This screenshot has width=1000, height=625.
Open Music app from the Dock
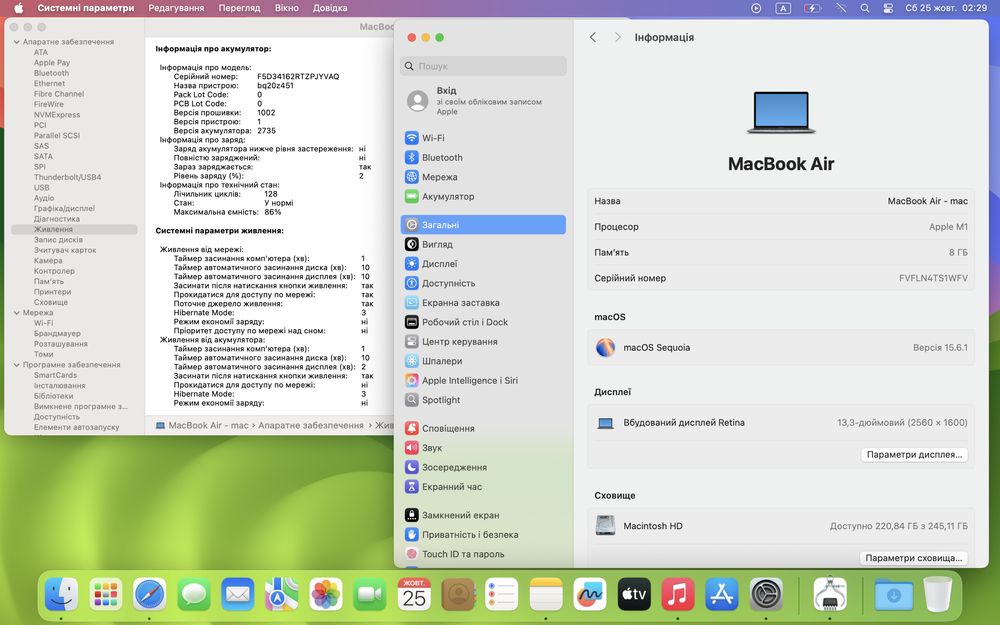677,594
